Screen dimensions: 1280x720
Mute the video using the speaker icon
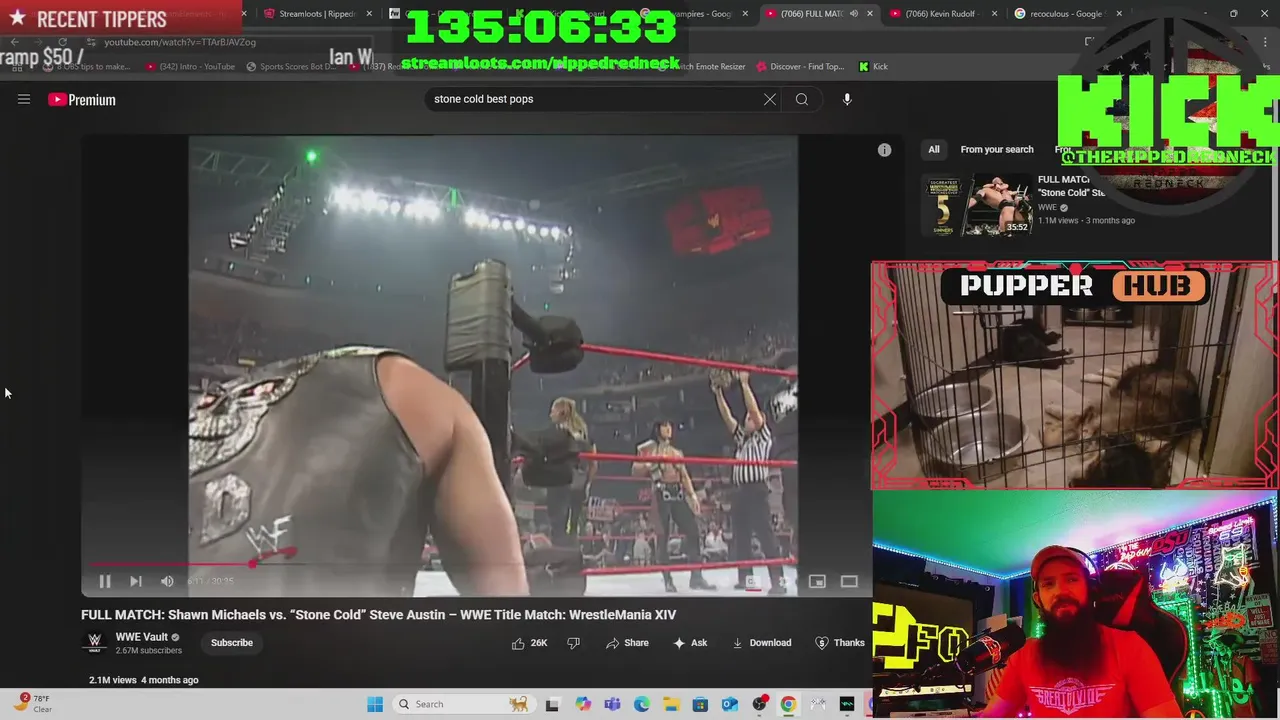[167, 581]
